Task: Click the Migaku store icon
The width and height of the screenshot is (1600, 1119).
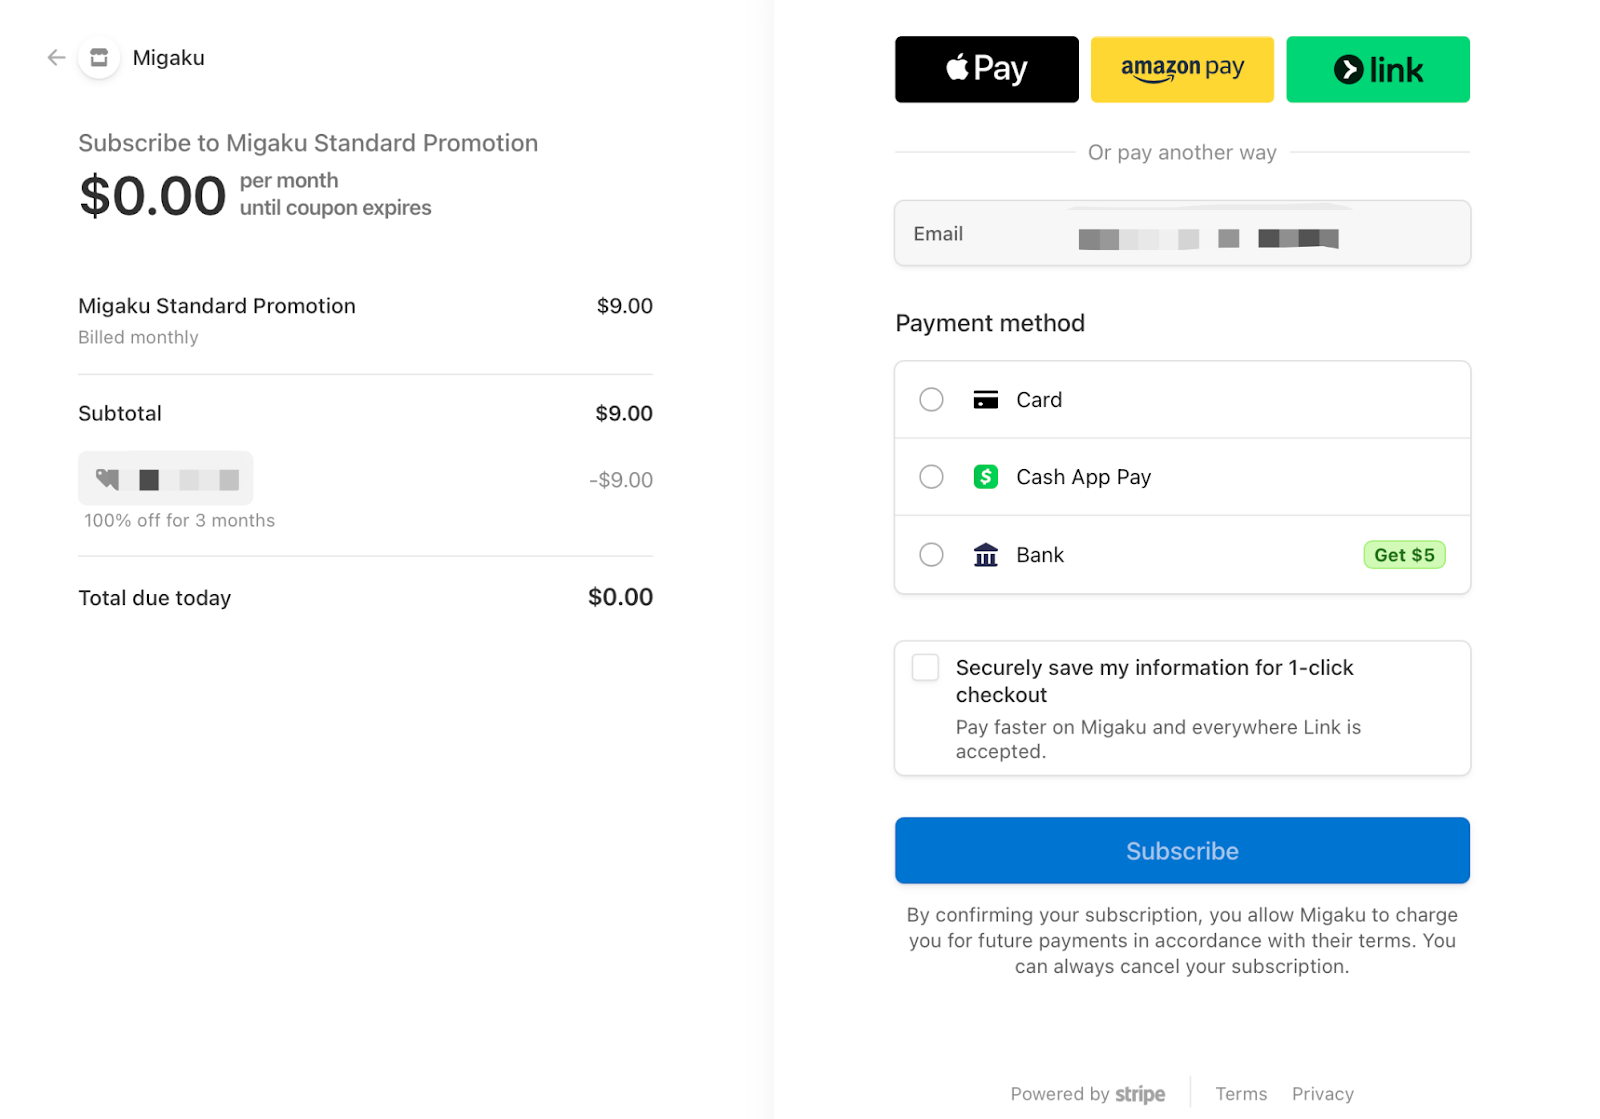Action: point(99,58)
